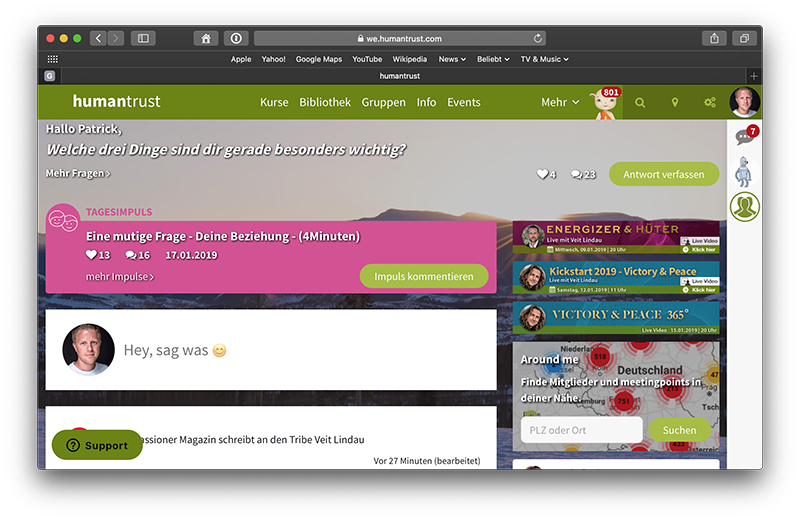Open the user profile avatar in header
The image size is (800, 519).
pyautogui.click(x=744, y=102)
